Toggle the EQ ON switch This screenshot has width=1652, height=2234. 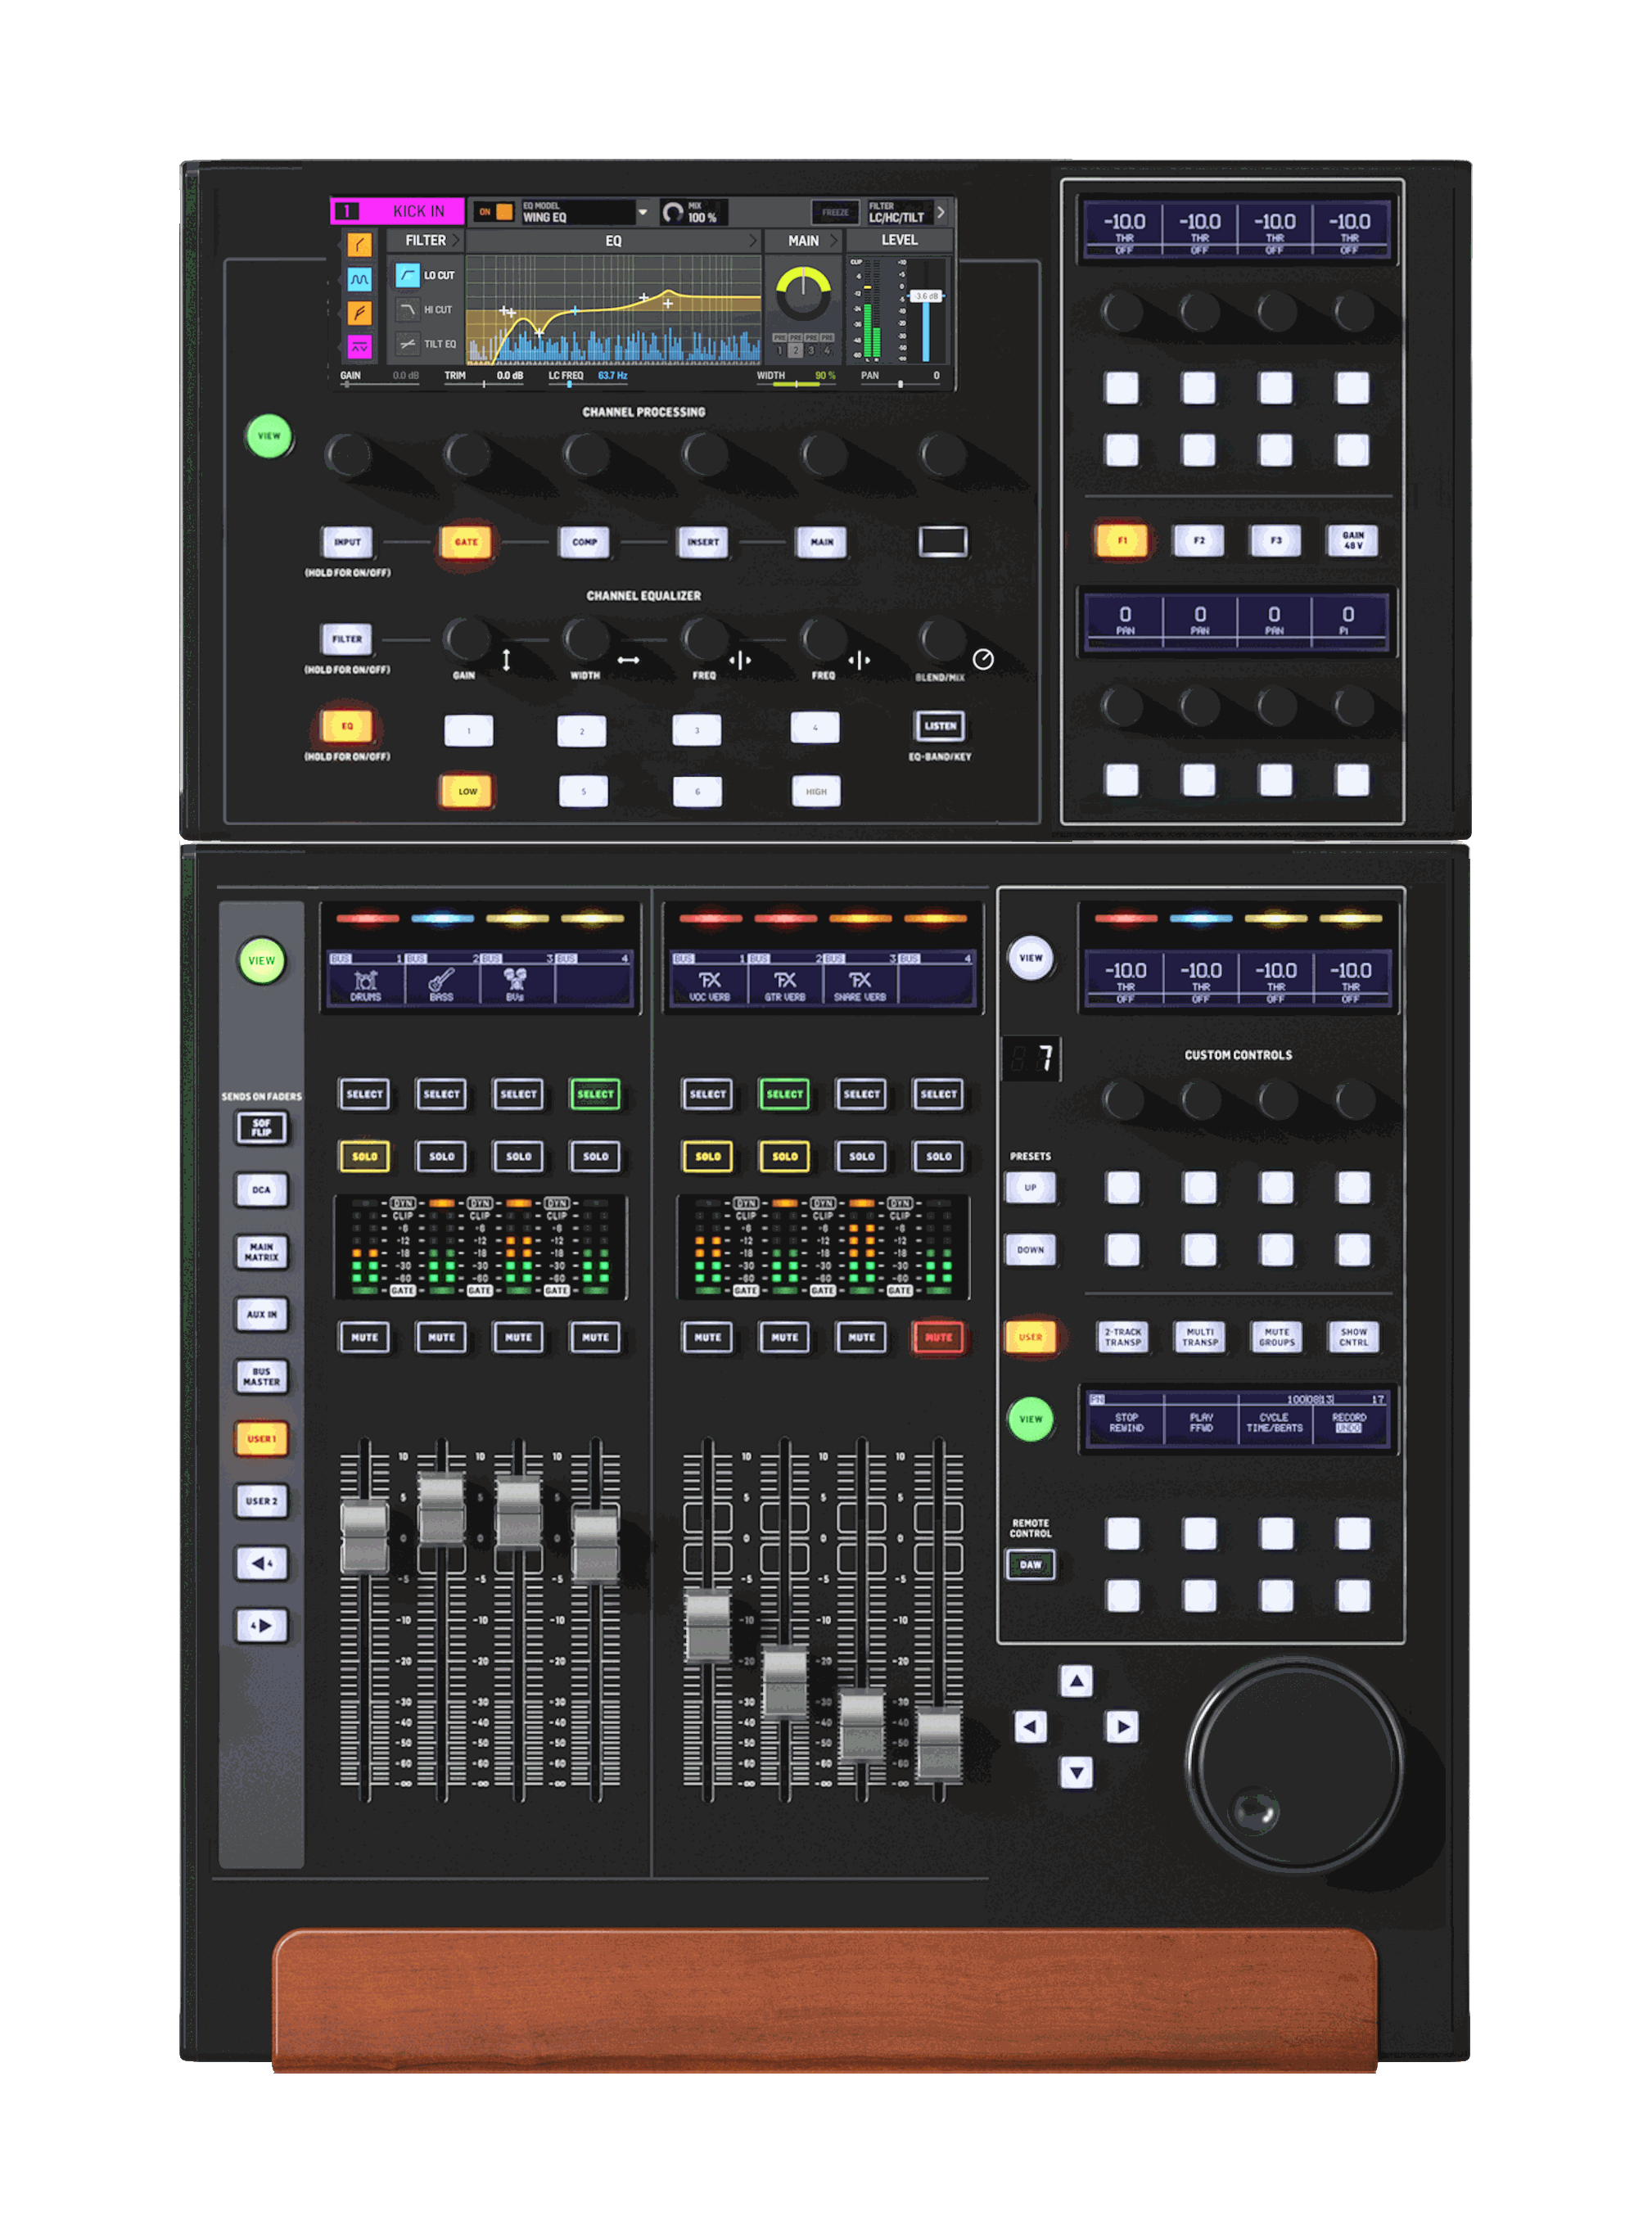(504, 212)
